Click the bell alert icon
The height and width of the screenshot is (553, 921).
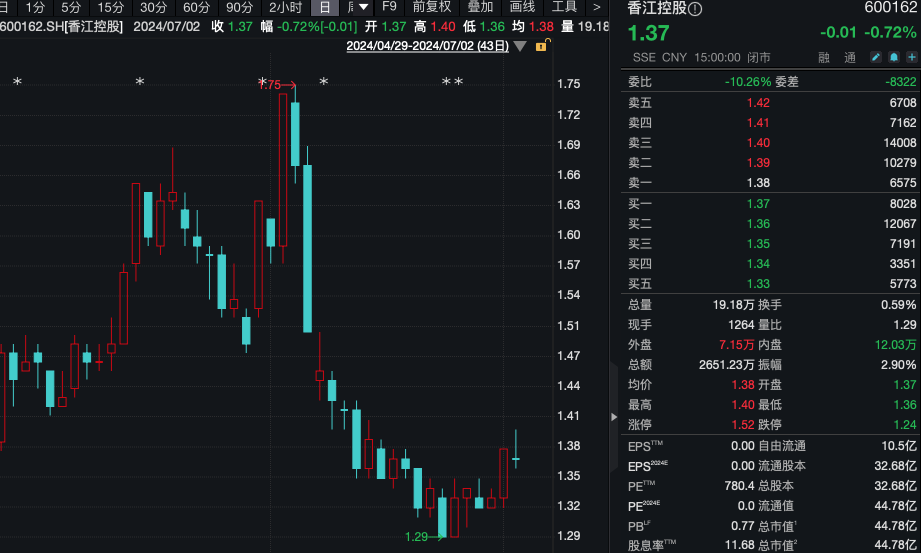point(894,58)
